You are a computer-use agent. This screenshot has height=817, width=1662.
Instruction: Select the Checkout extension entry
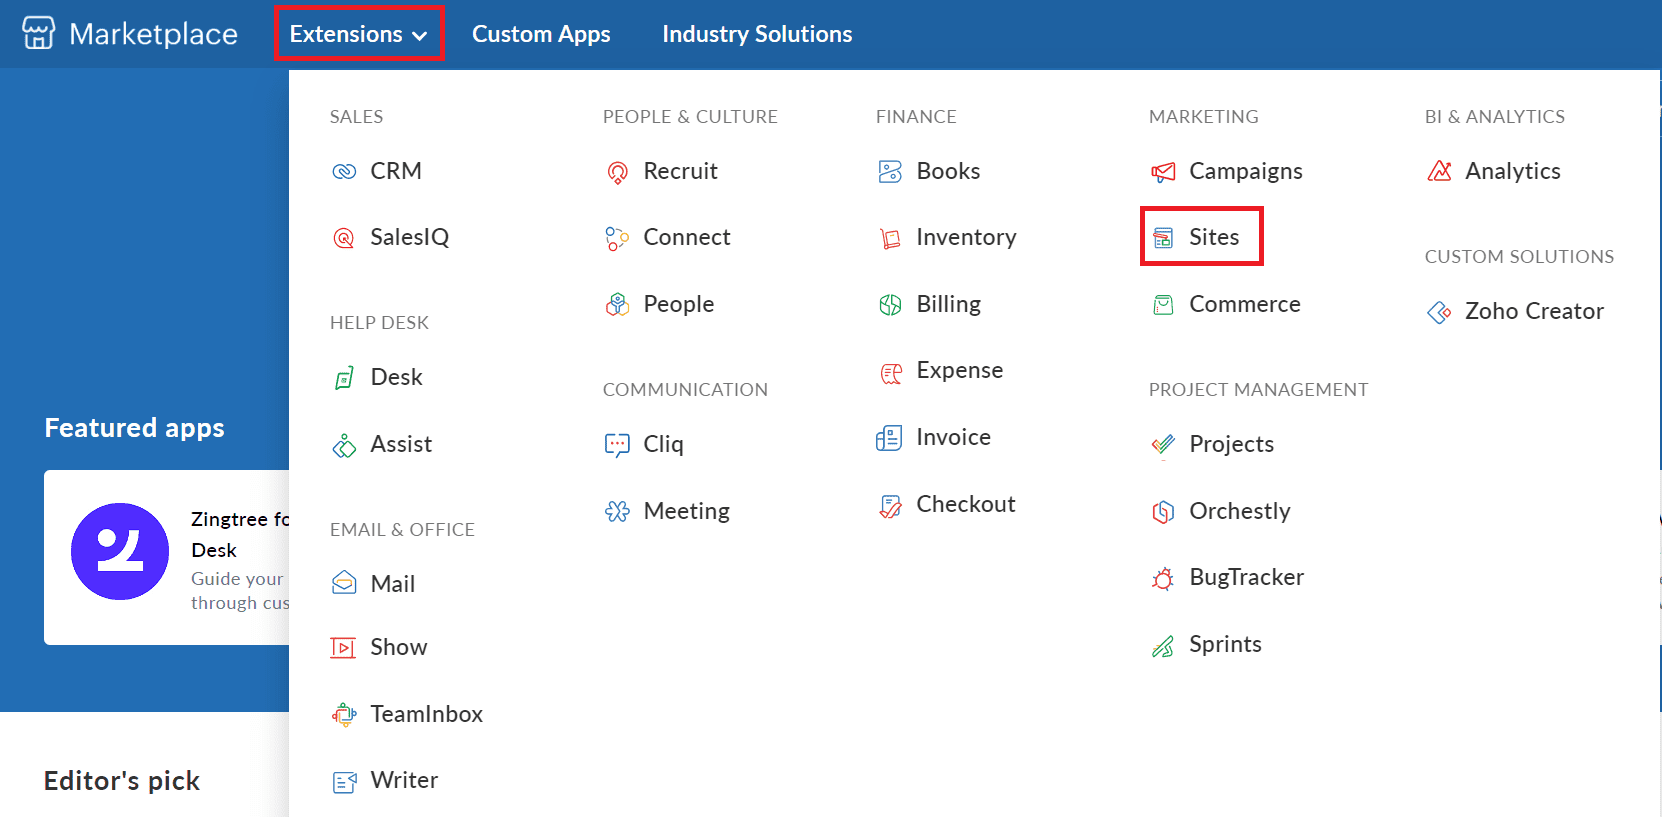(x=965, y=504)
